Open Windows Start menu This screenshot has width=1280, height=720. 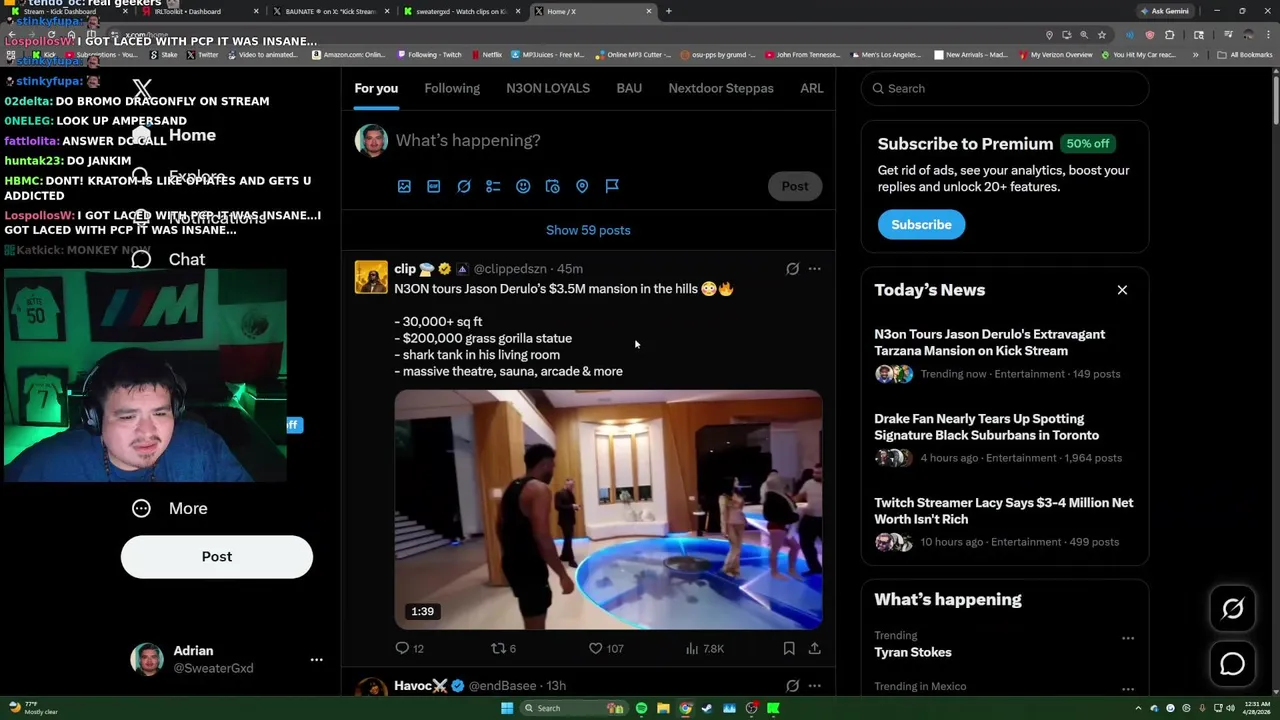tap(507, 708)
